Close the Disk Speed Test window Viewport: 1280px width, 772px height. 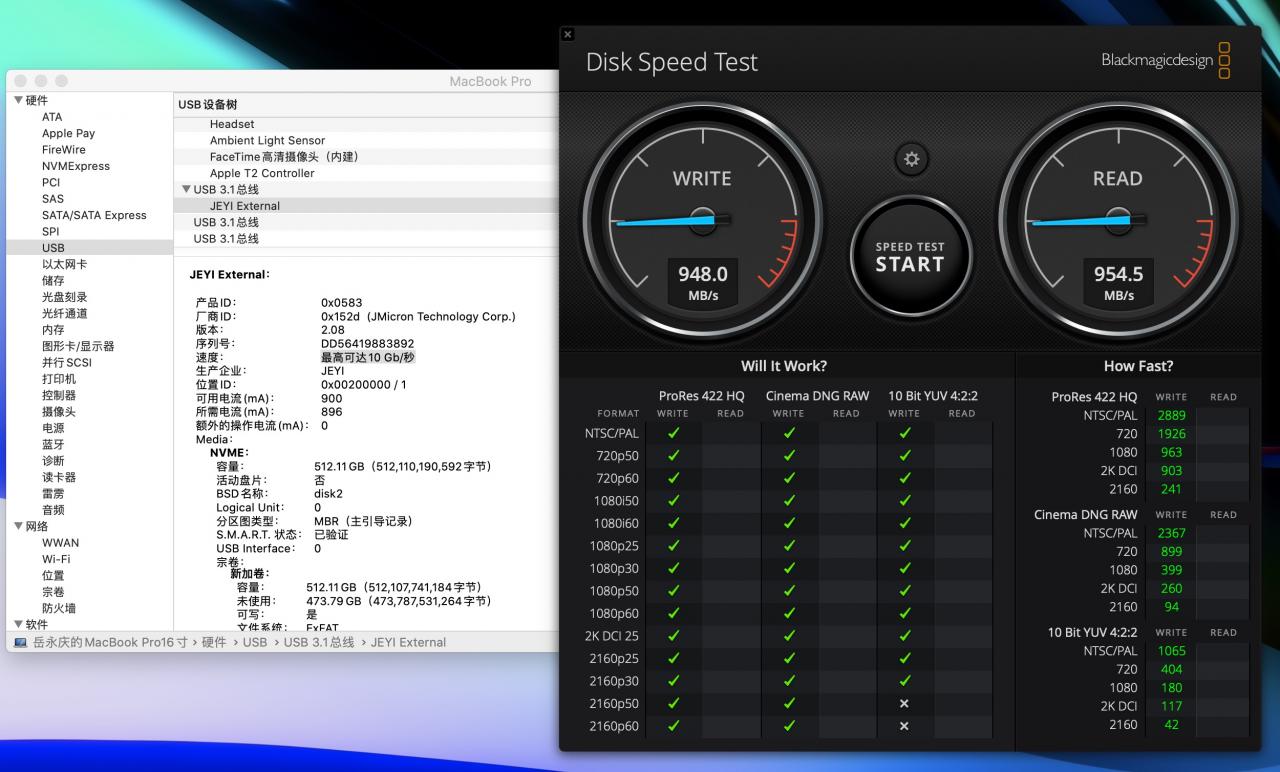click(x=567, y=34)
